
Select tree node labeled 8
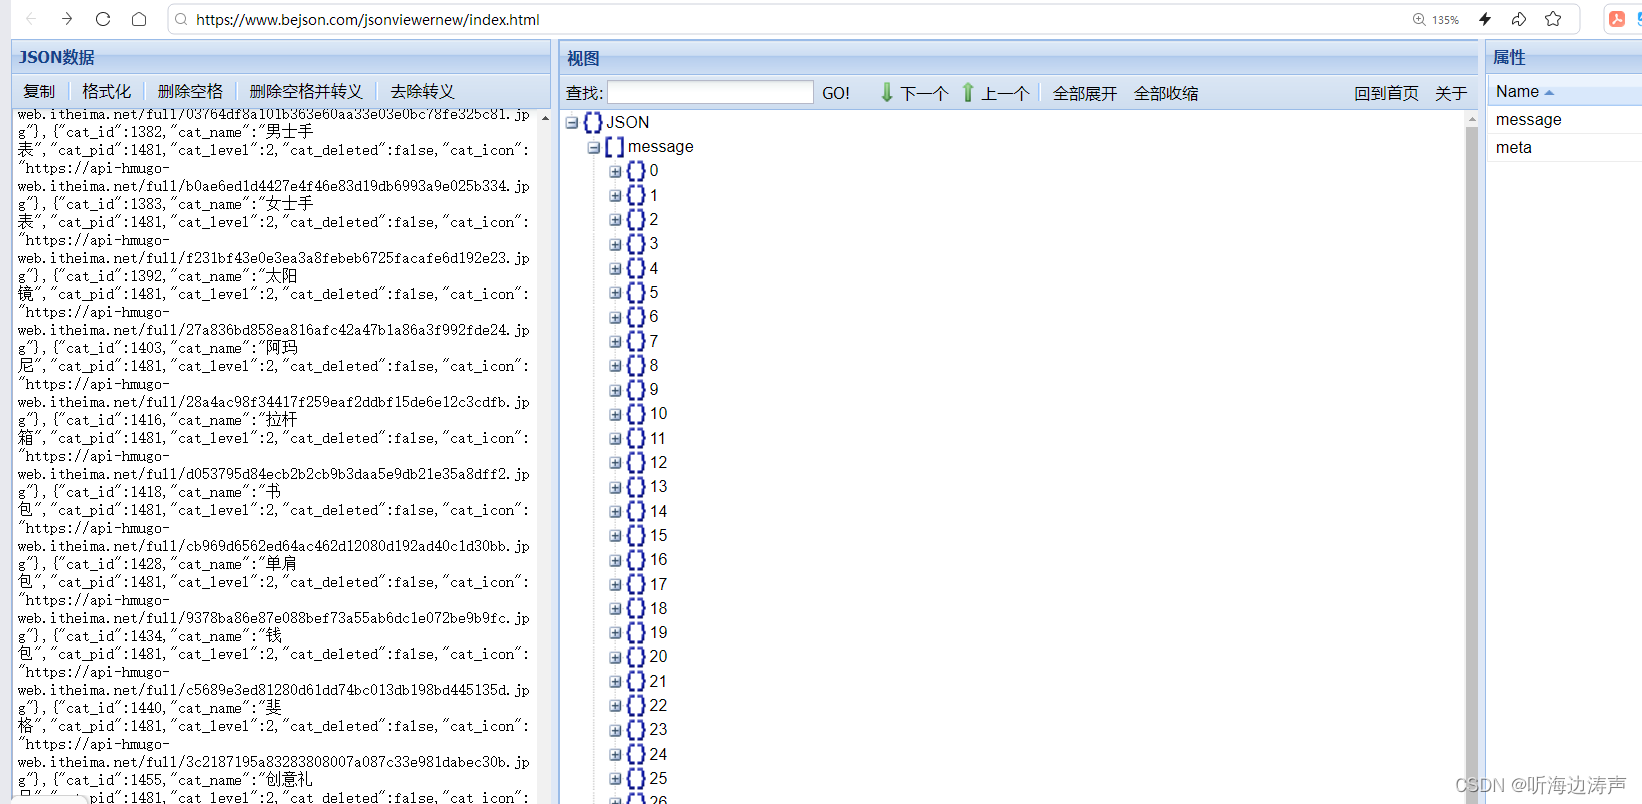pos(654,365)
